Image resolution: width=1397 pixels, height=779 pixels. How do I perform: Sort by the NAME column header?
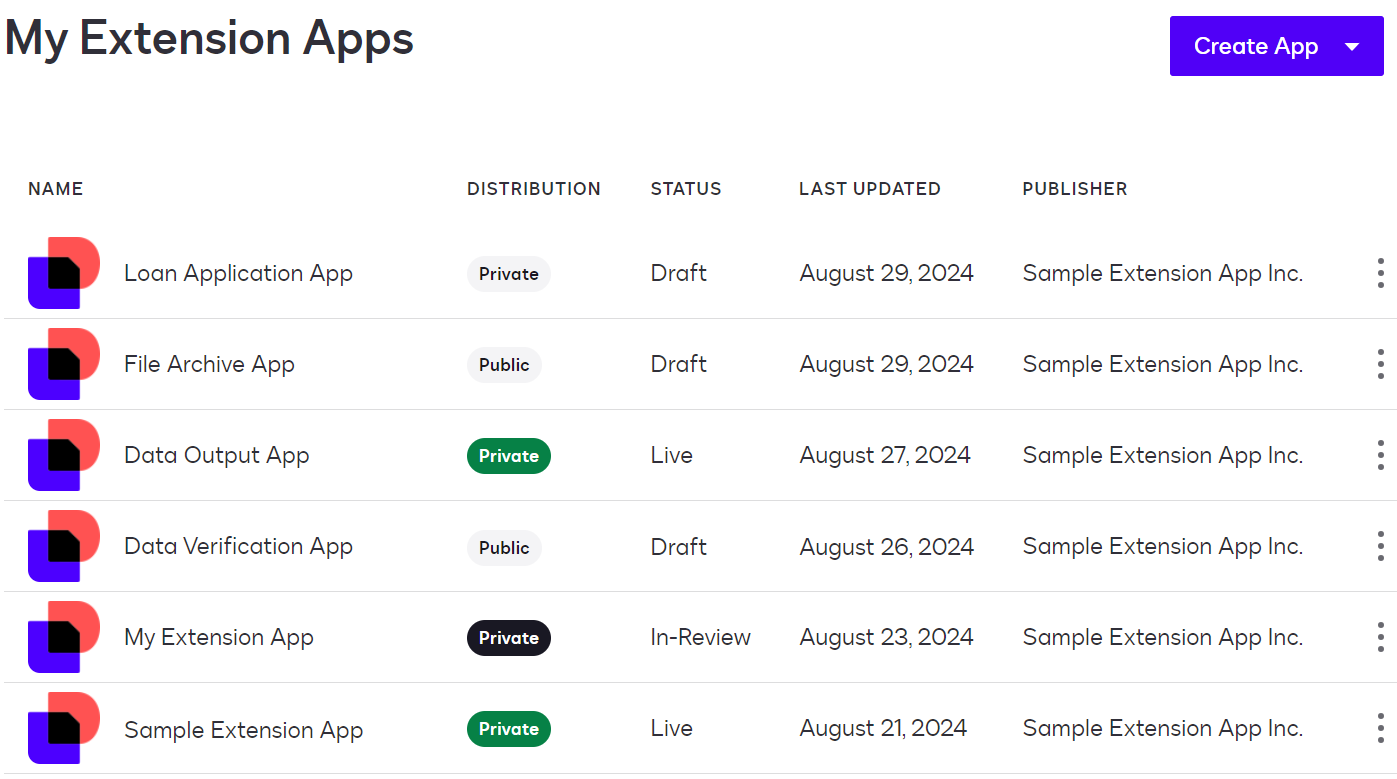[x=55, y=188]
